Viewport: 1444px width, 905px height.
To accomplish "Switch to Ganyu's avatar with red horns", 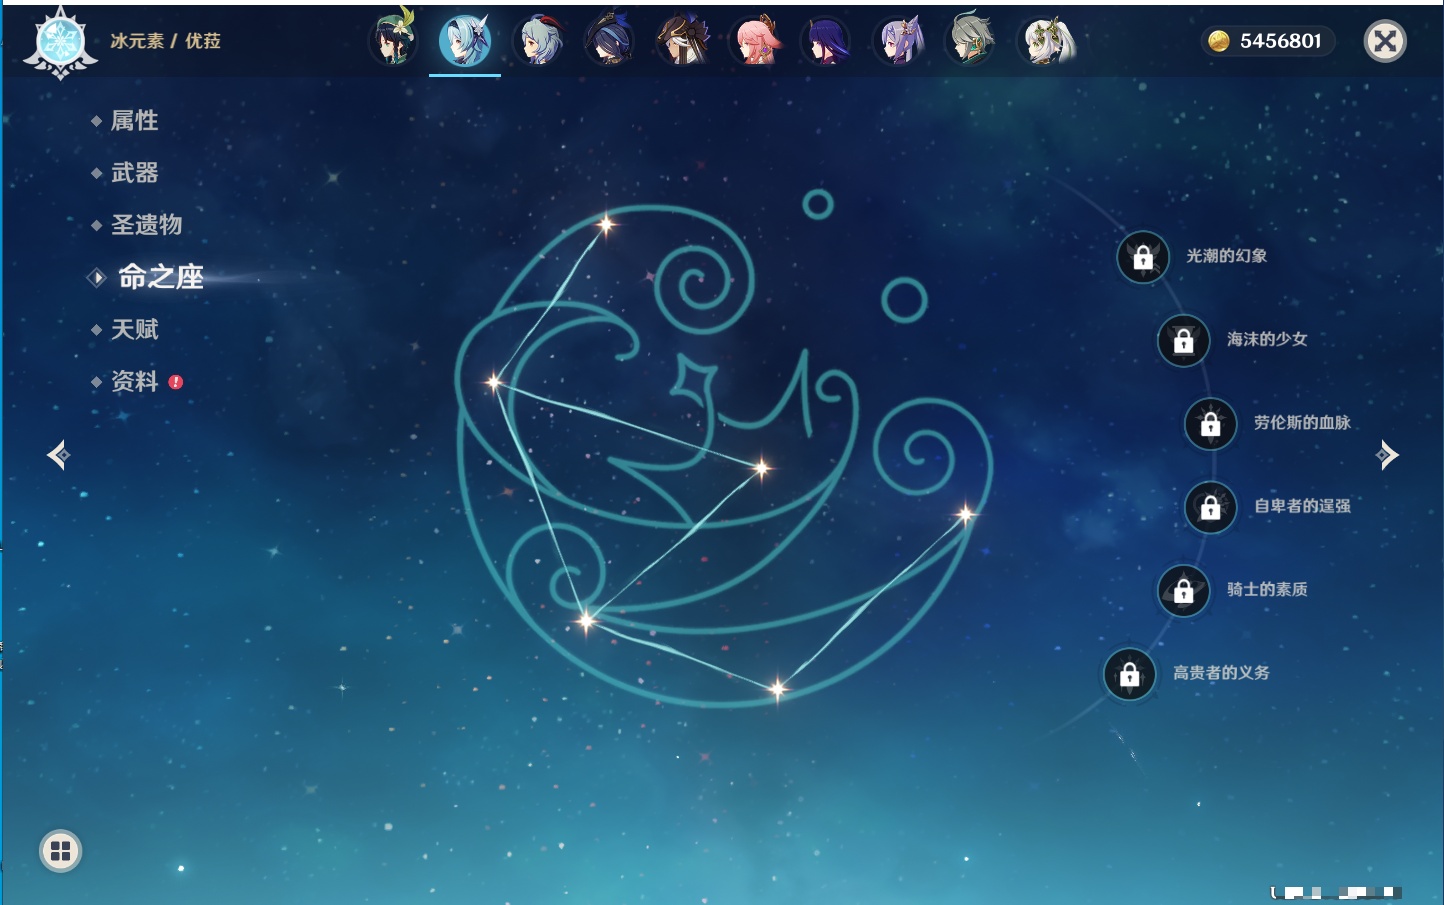I will tap(538, 40).
